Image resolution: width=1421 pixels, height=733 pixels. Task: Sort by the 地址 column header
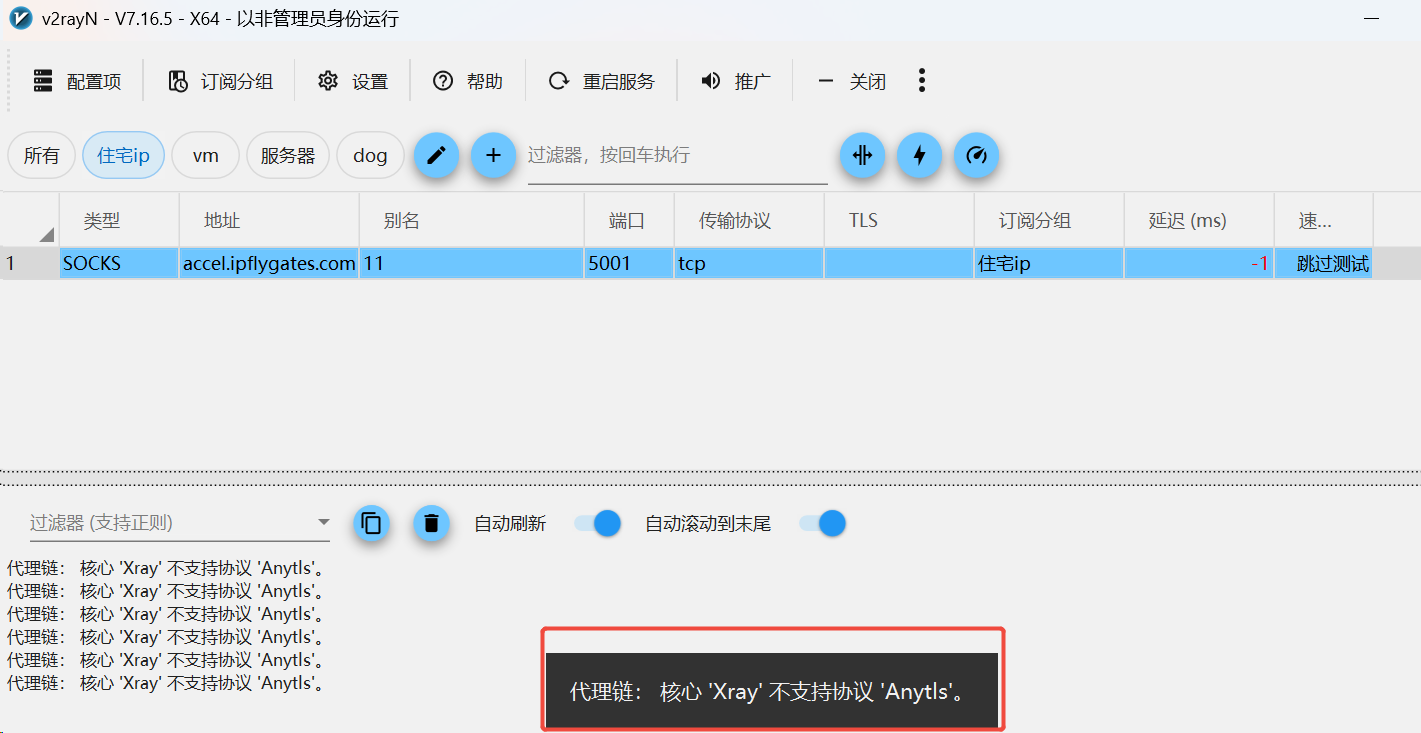[x=269, y=220]
